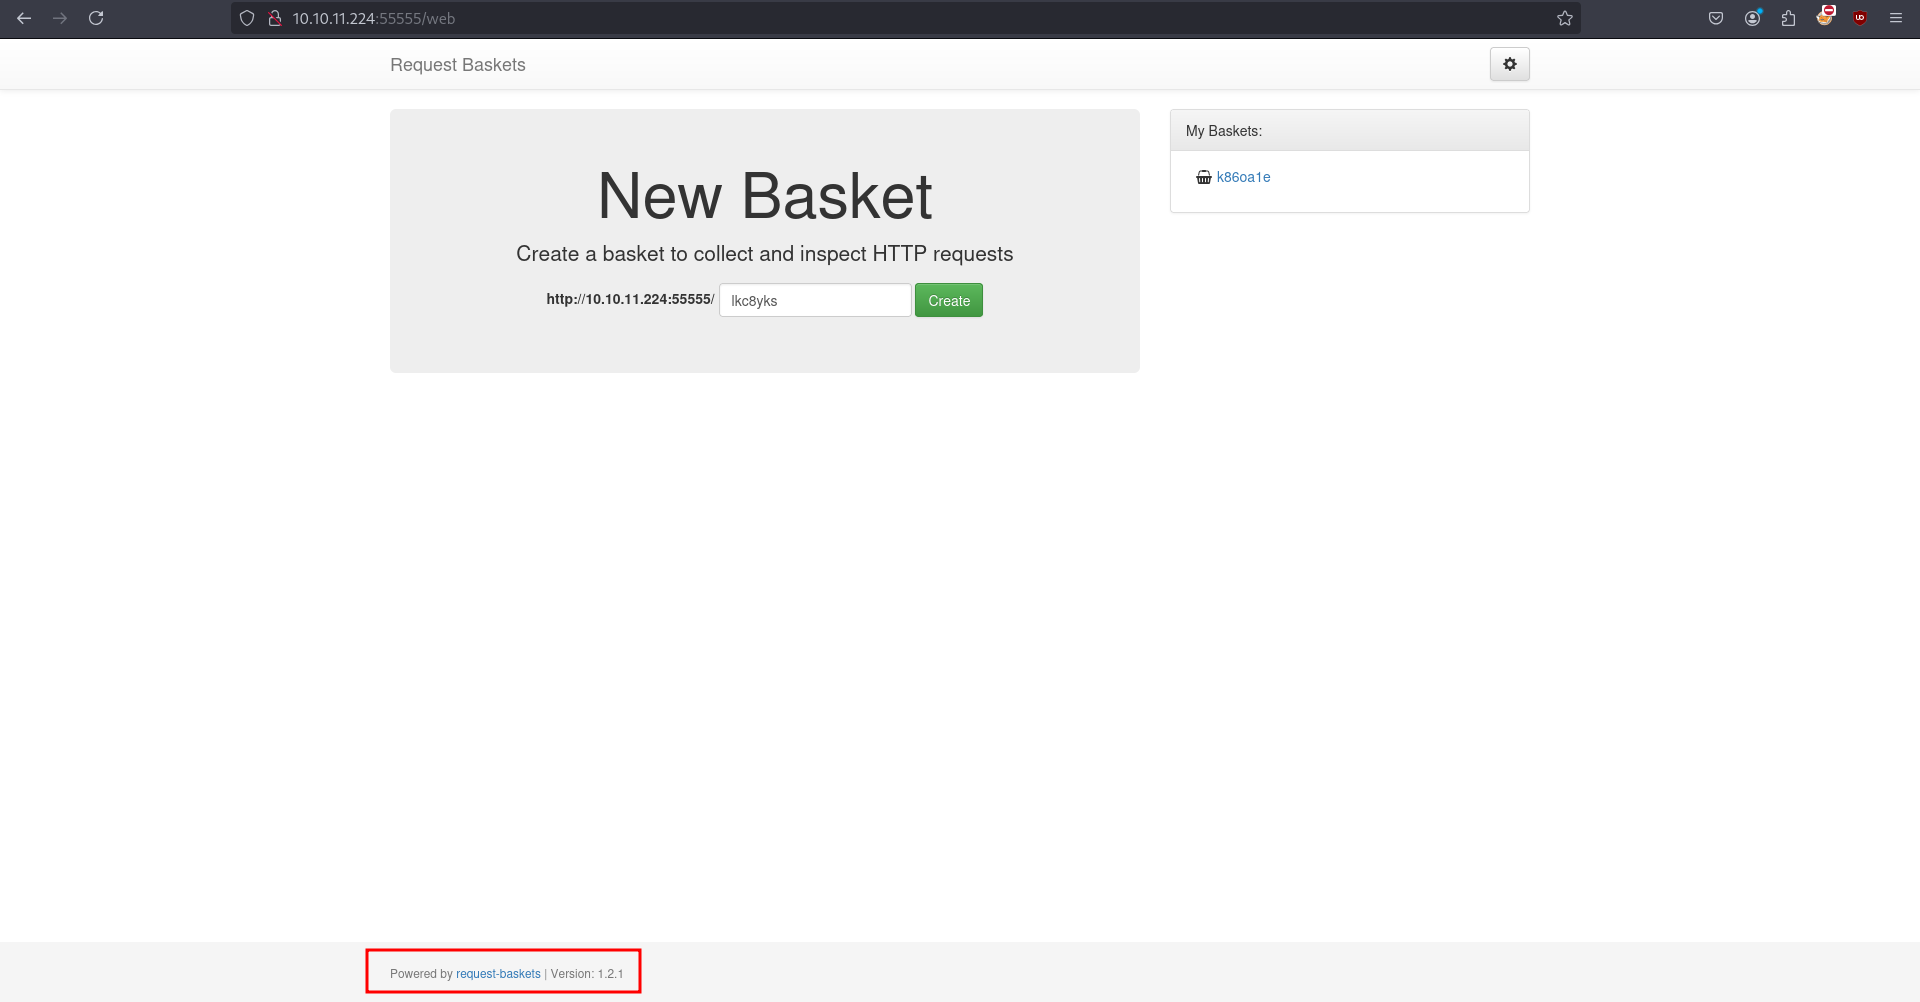Screen dimensions: 1920x1002
Task: Reload the page with the refresh icon
Action: [x=96, y=18]
